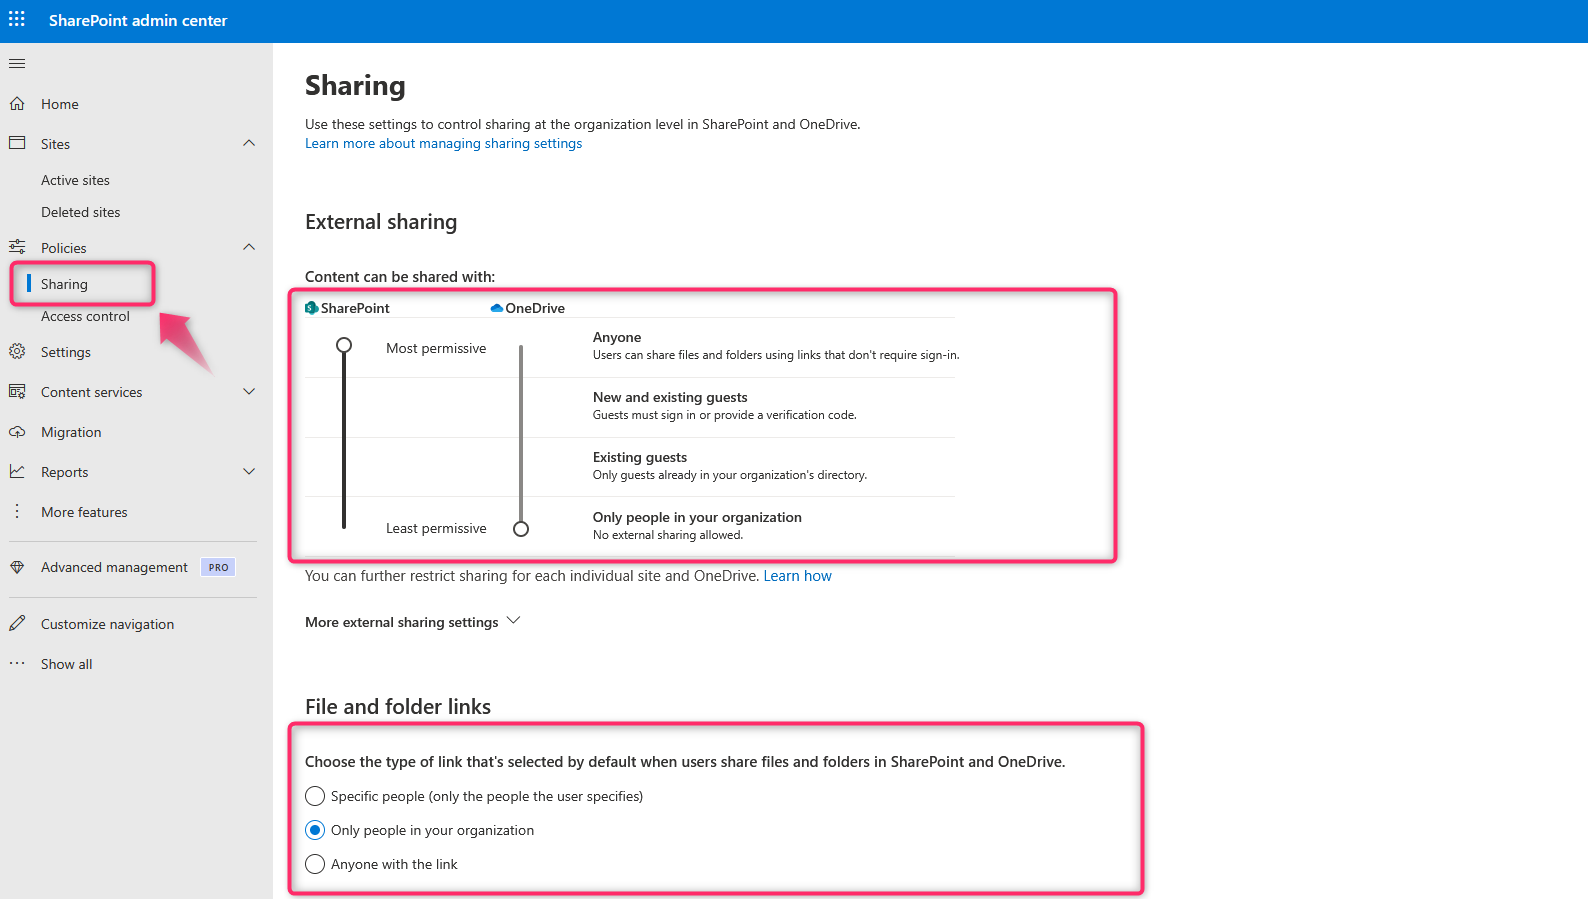Click the 'Most permissive' label
The height and width of the screenshot is (899, 1588).
click(x=436, y=348)
